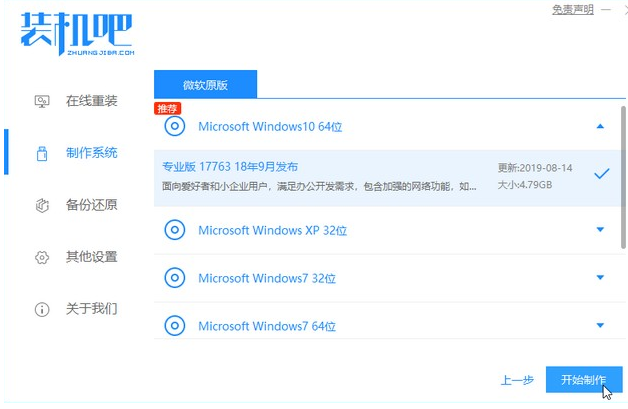This screenshot has height=409, width=628.
Task: Click the 关于我们 info icon
Action: [x=42, y=309]
